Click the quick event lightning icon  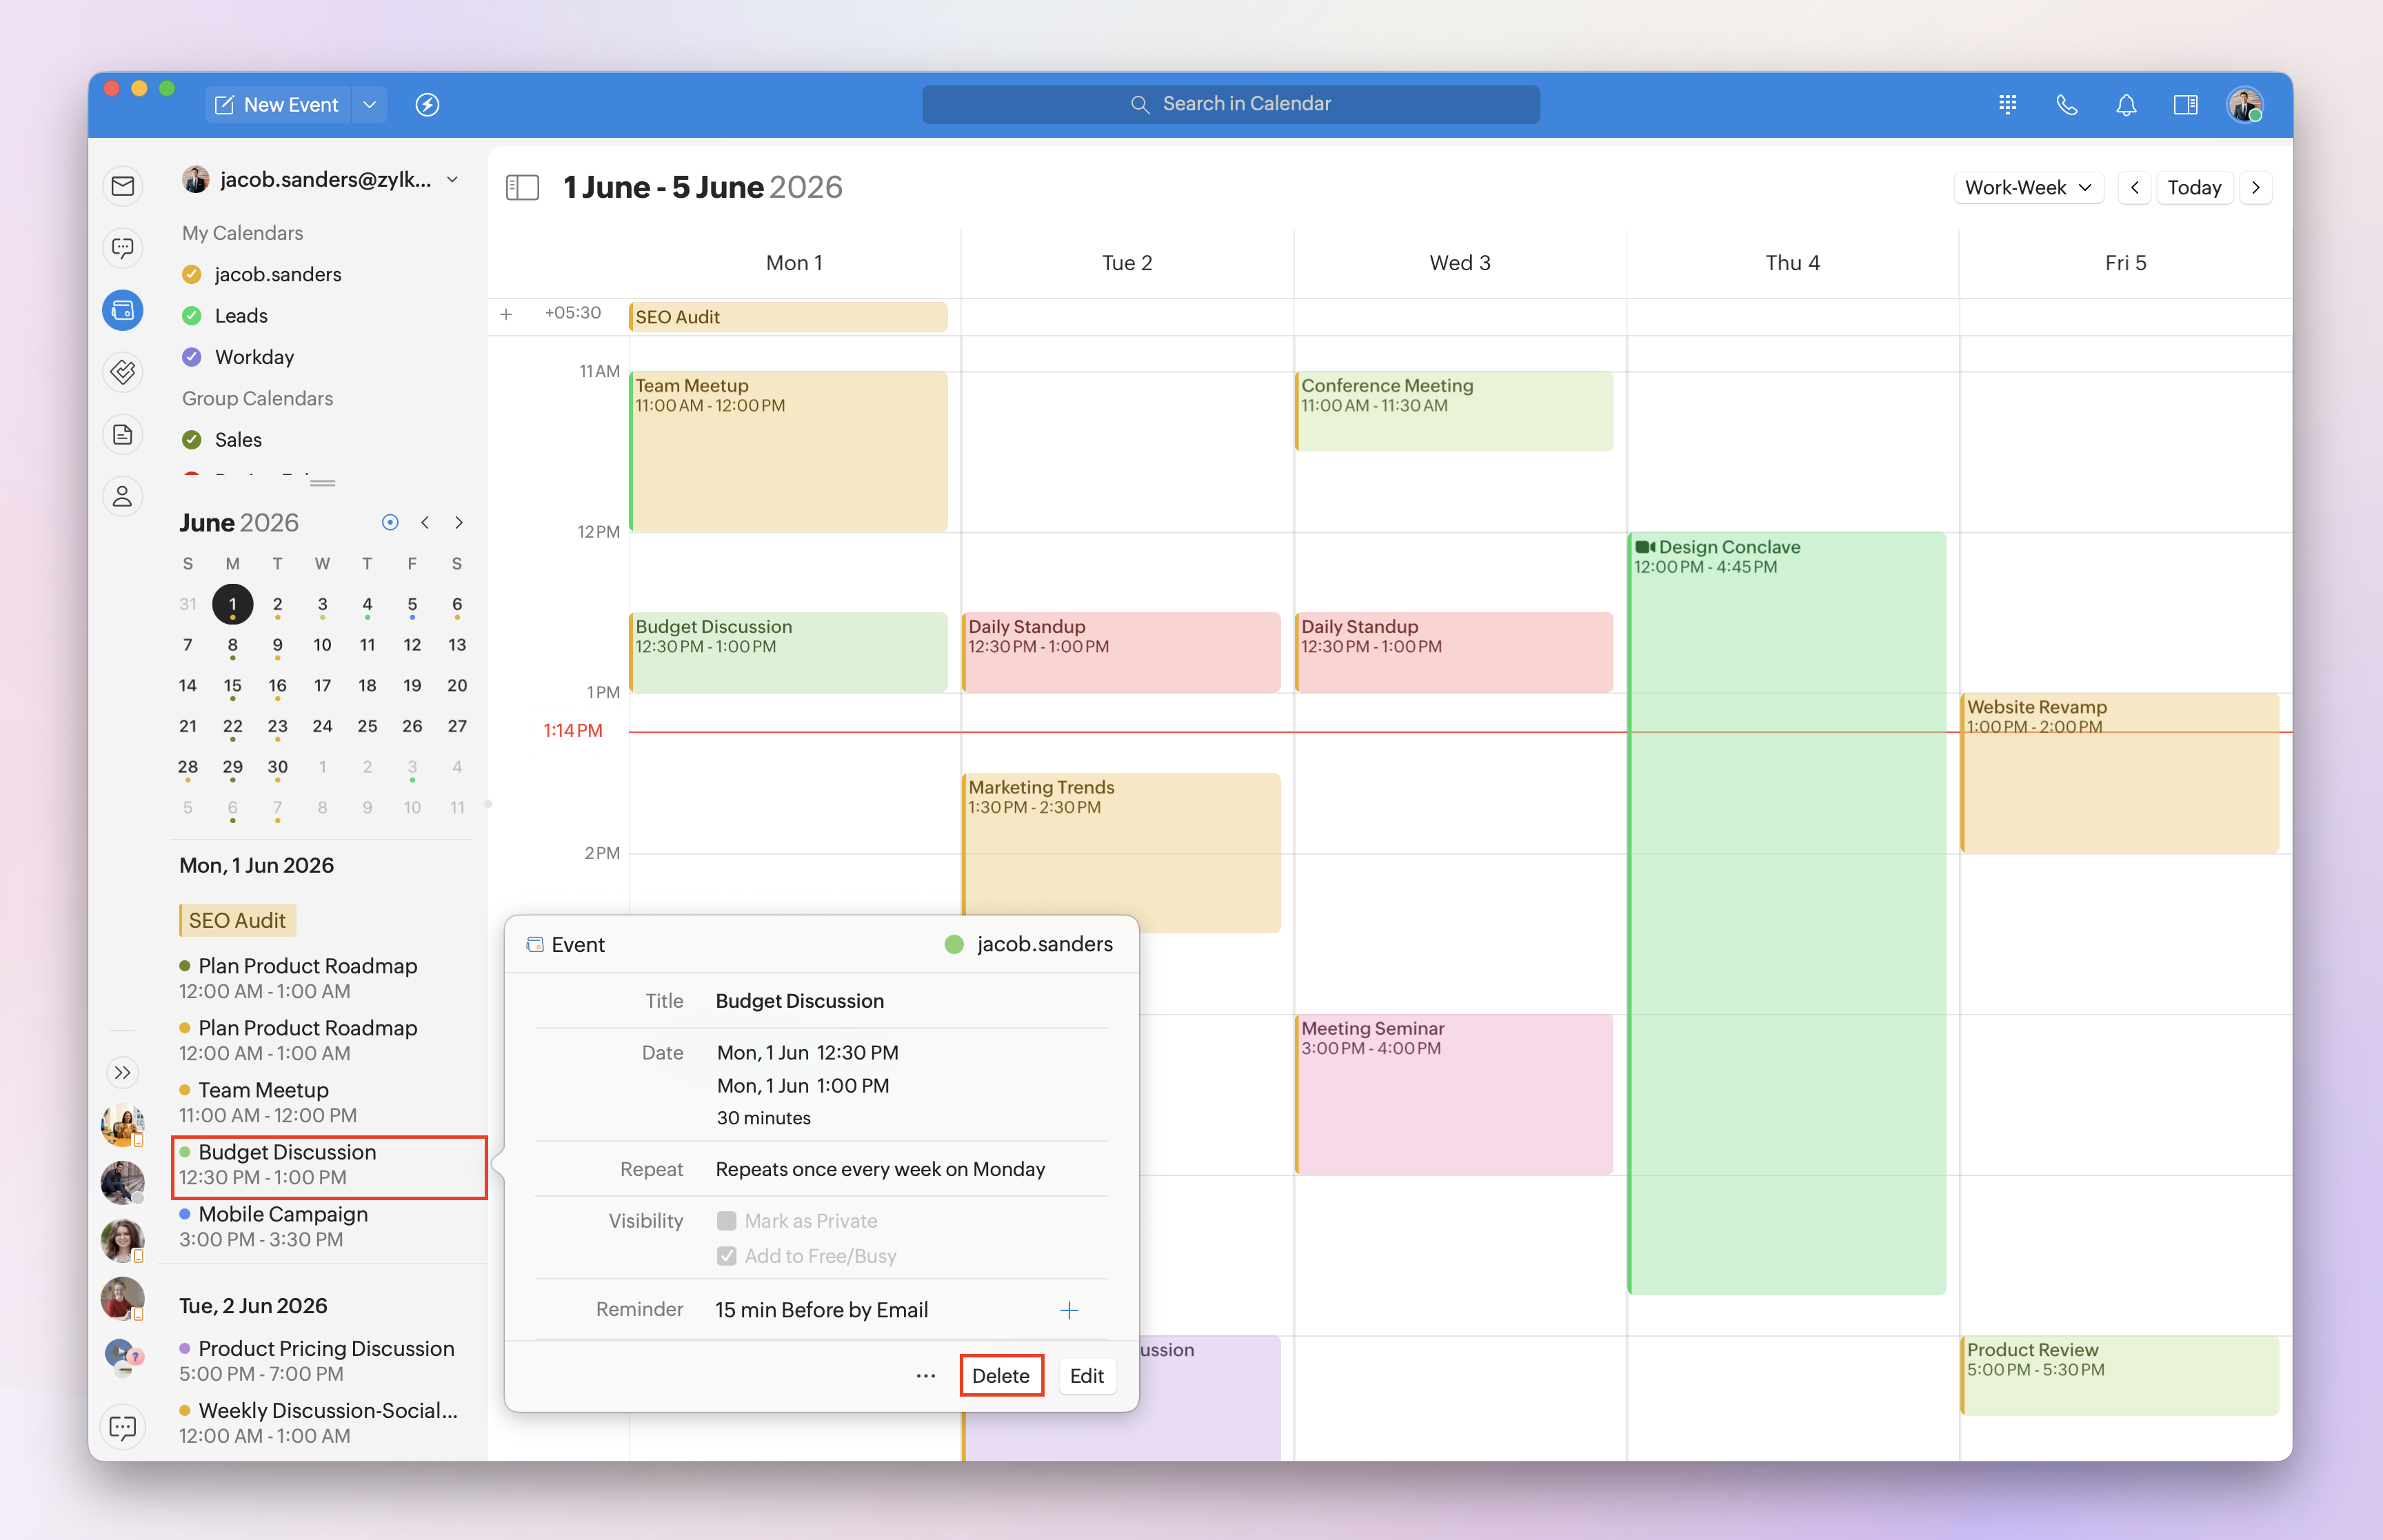click(427, 105)
